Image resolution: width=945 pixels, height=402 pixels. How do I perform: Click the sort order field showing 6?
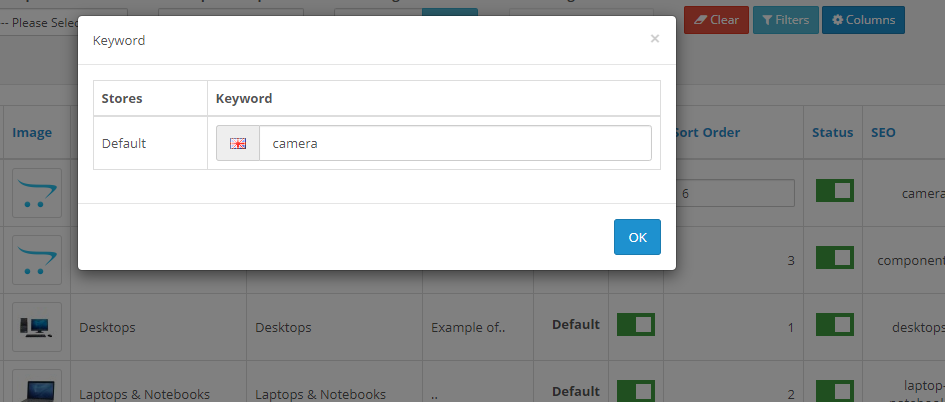[x=736, y=193]
